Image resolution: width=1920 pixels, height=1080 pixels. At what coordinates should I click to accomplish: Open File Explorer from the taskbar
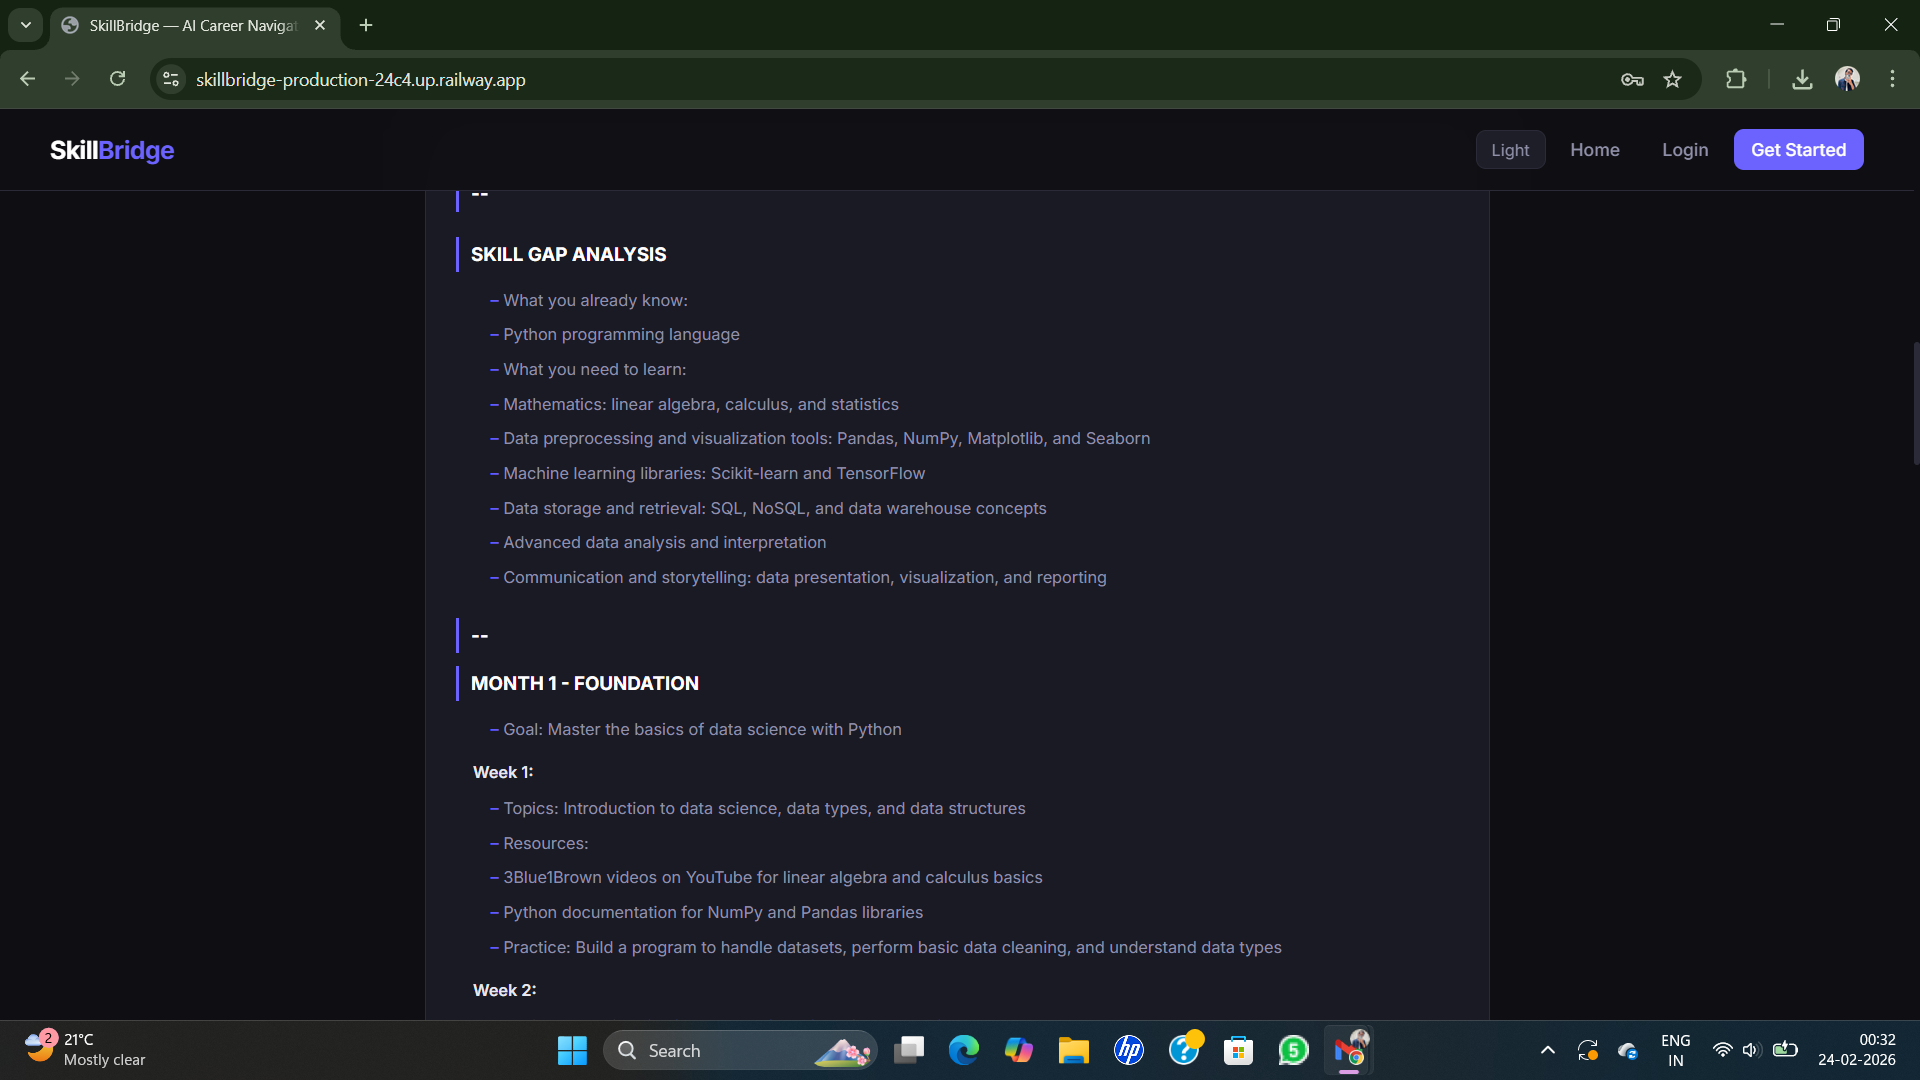[x=1073, y=1050]
